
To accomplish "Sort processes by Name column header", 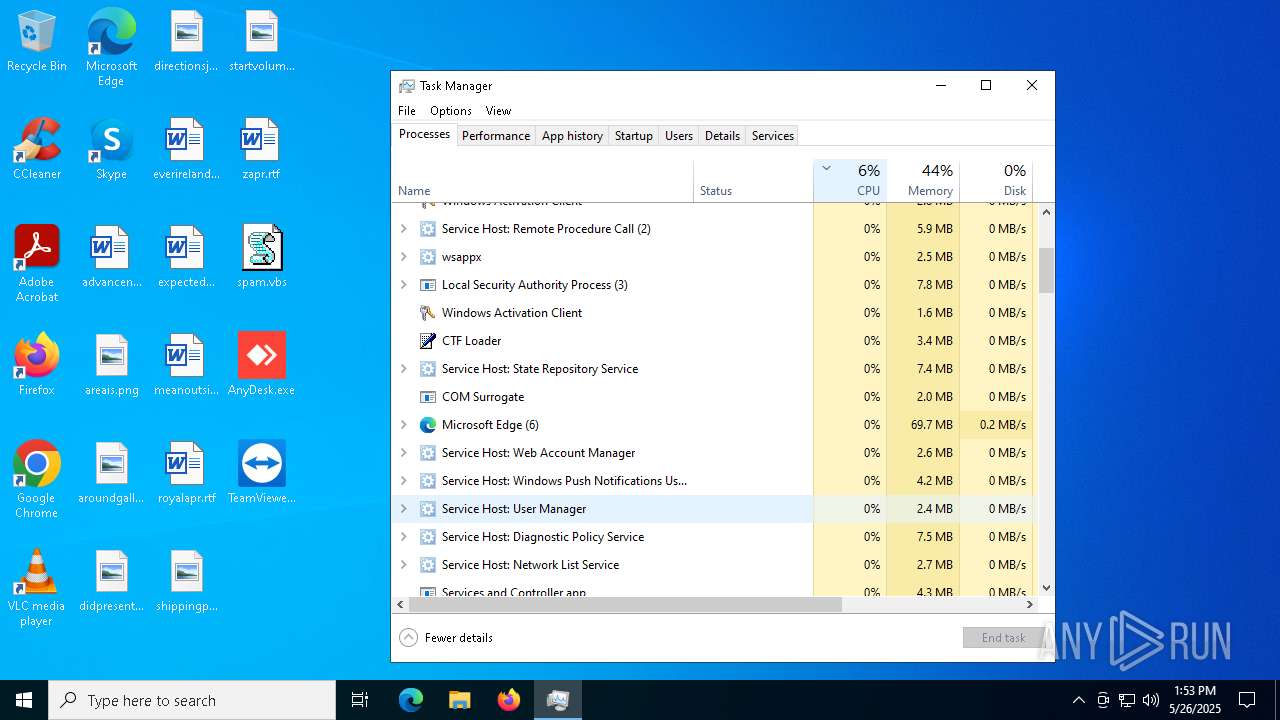I will tap(543, 180).
